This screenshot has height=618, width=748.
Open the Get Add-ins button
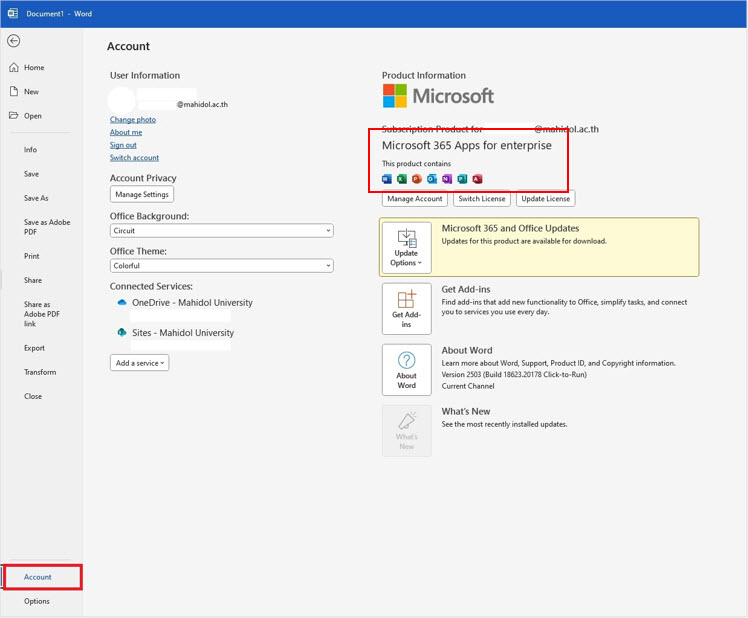[407, 308]
